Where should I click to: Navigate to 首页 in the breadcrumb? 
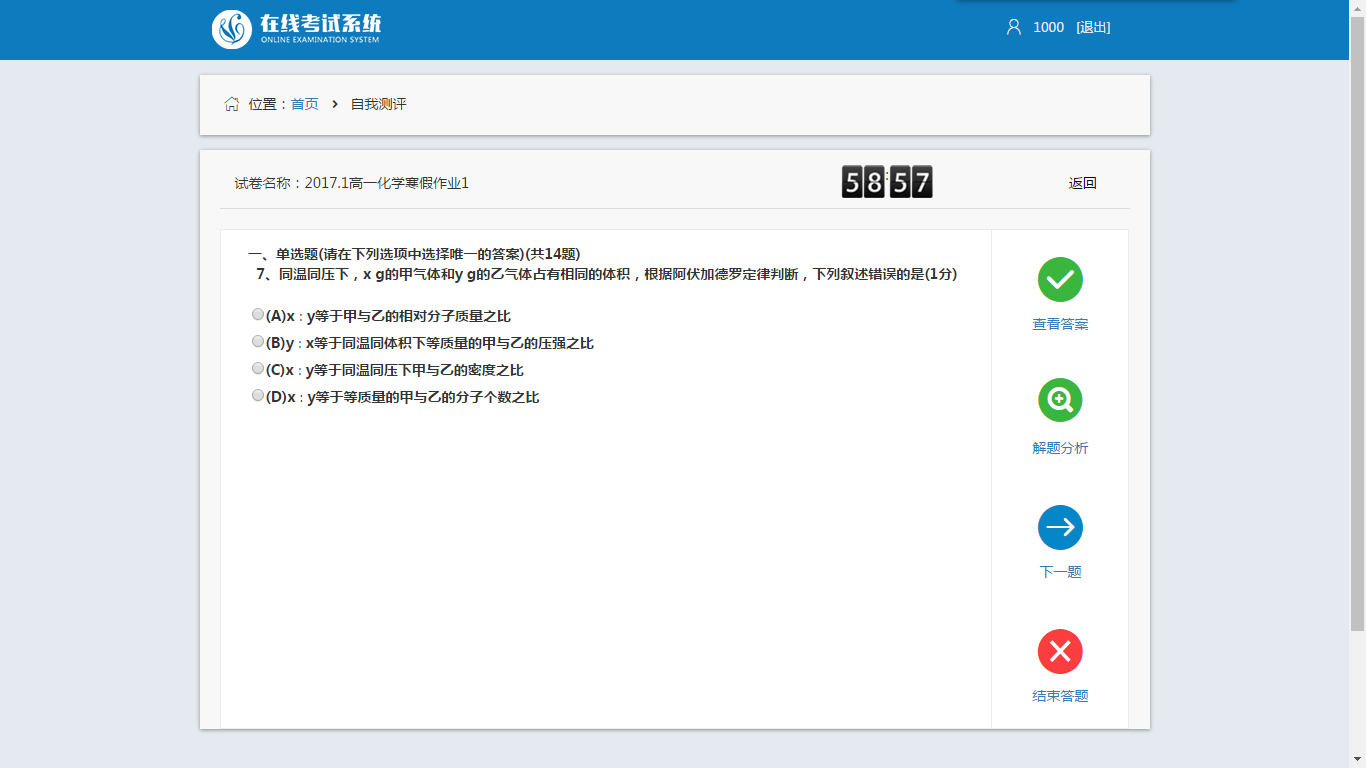pyautogui.click(x=305, y=104)
